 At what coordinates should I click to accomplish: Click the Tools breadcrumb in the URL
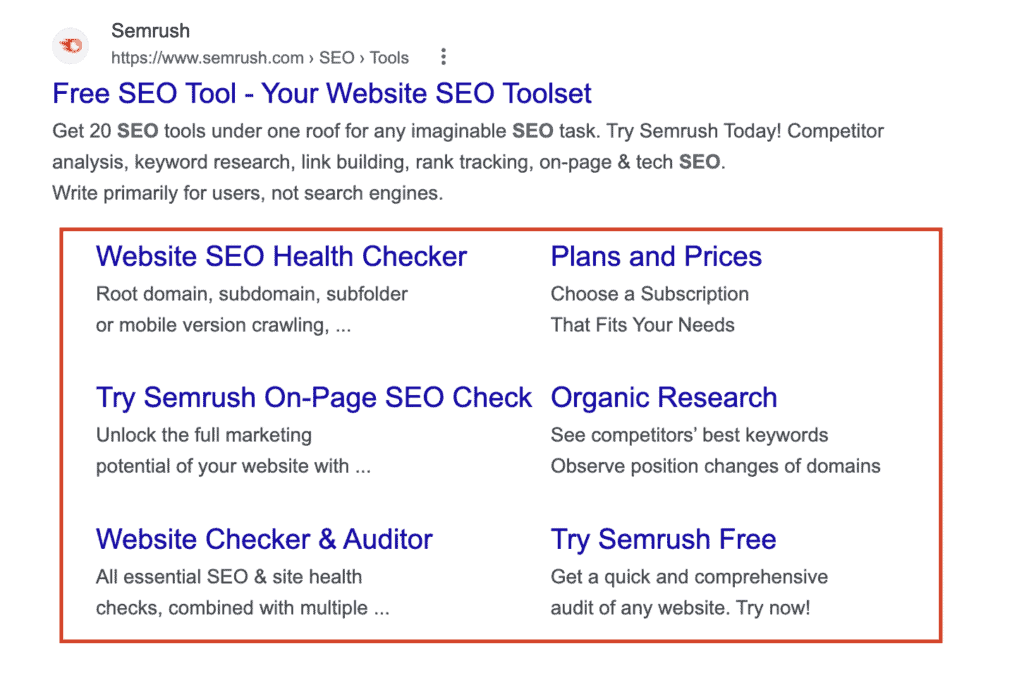389,57
